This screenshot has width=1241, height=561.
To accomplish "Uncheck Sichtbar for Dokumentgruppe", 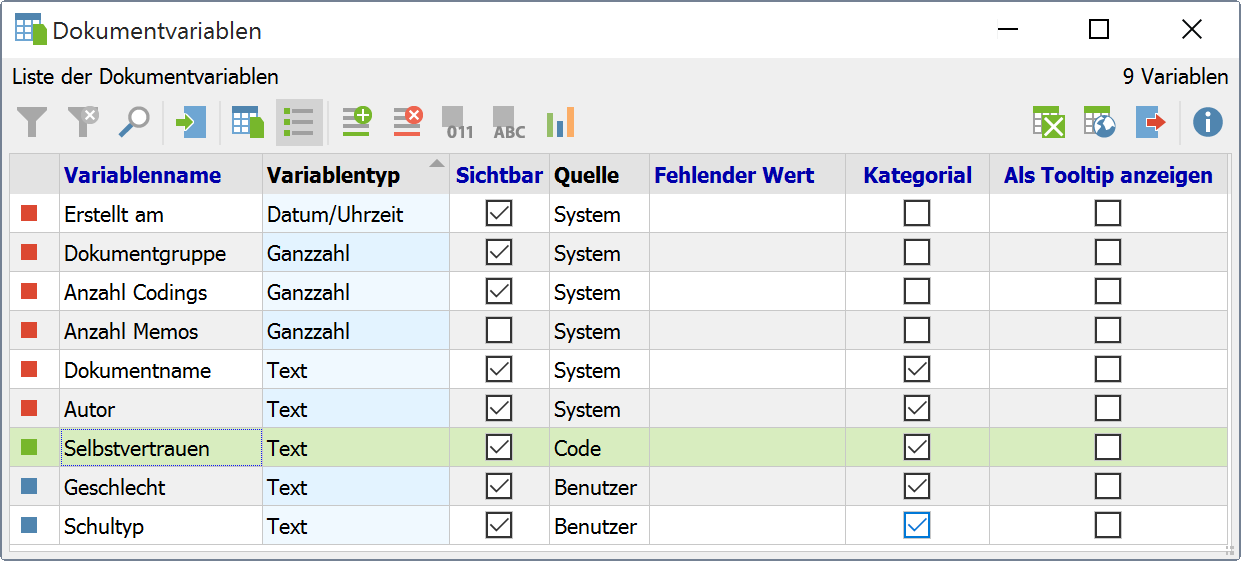I will click(x=499, y=252).
